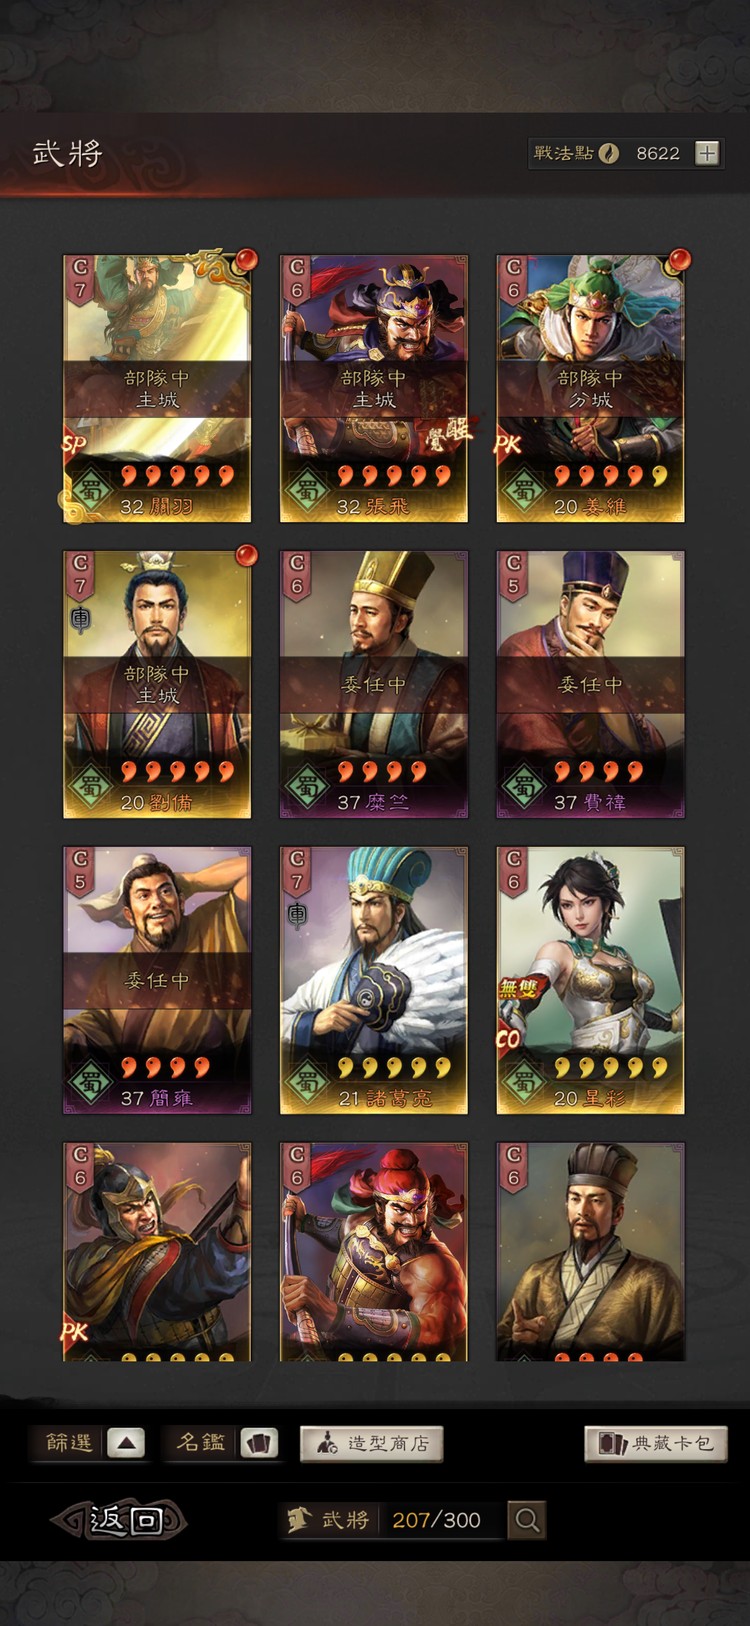The height and width of the screenshot is (1626, 750).
Task: Open the 名鑑 card catalog icon
Action: click(261, 1443)
